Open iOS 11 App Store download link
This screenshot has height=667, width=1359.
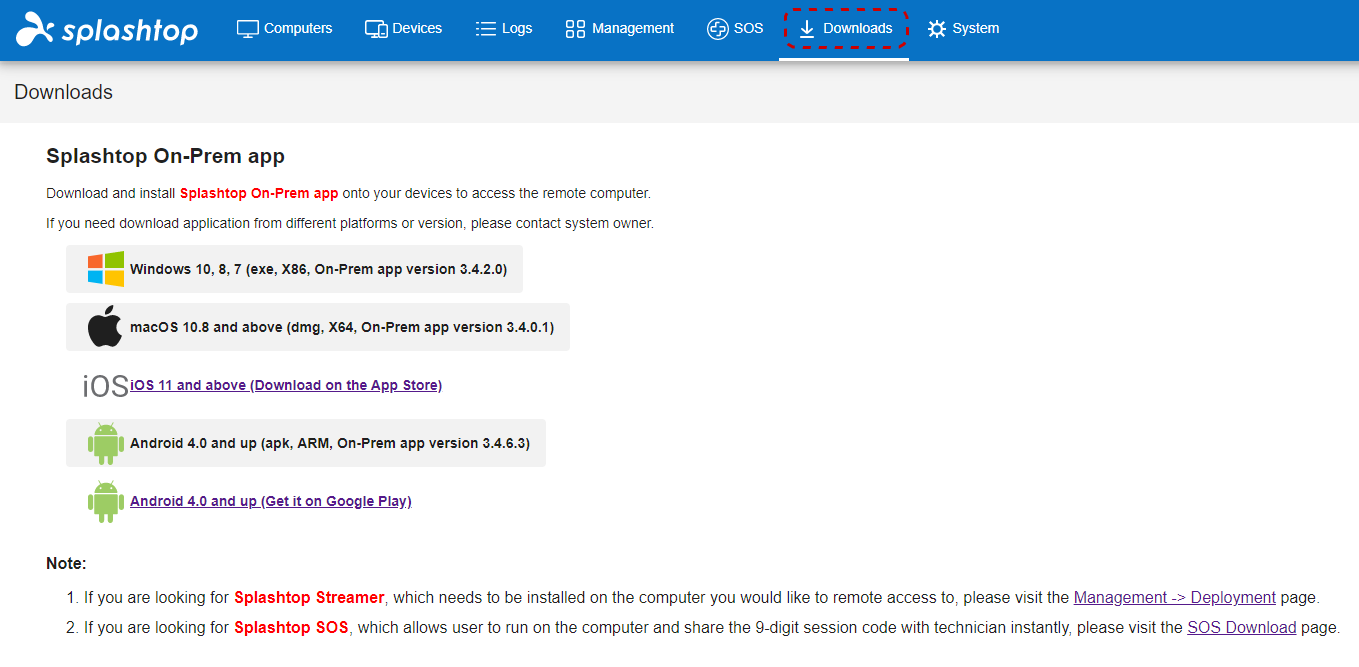[286, 385]
